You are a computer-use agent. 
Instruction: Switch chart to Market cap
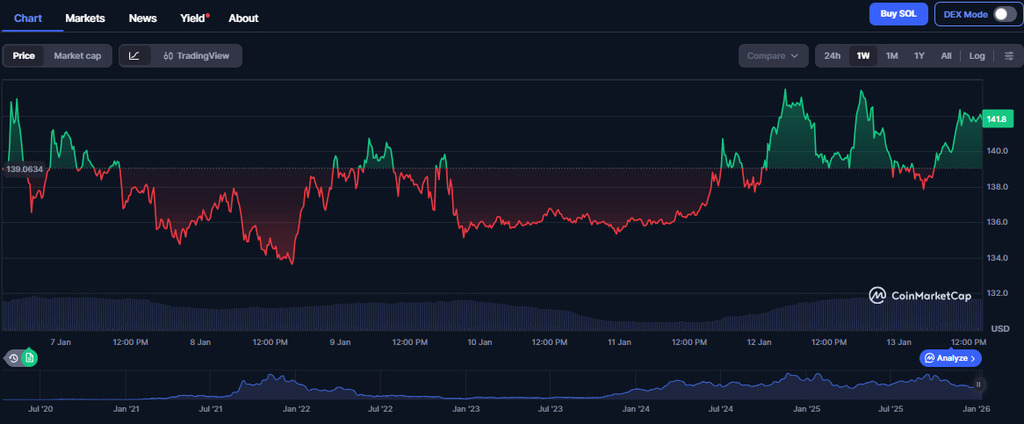77,56
